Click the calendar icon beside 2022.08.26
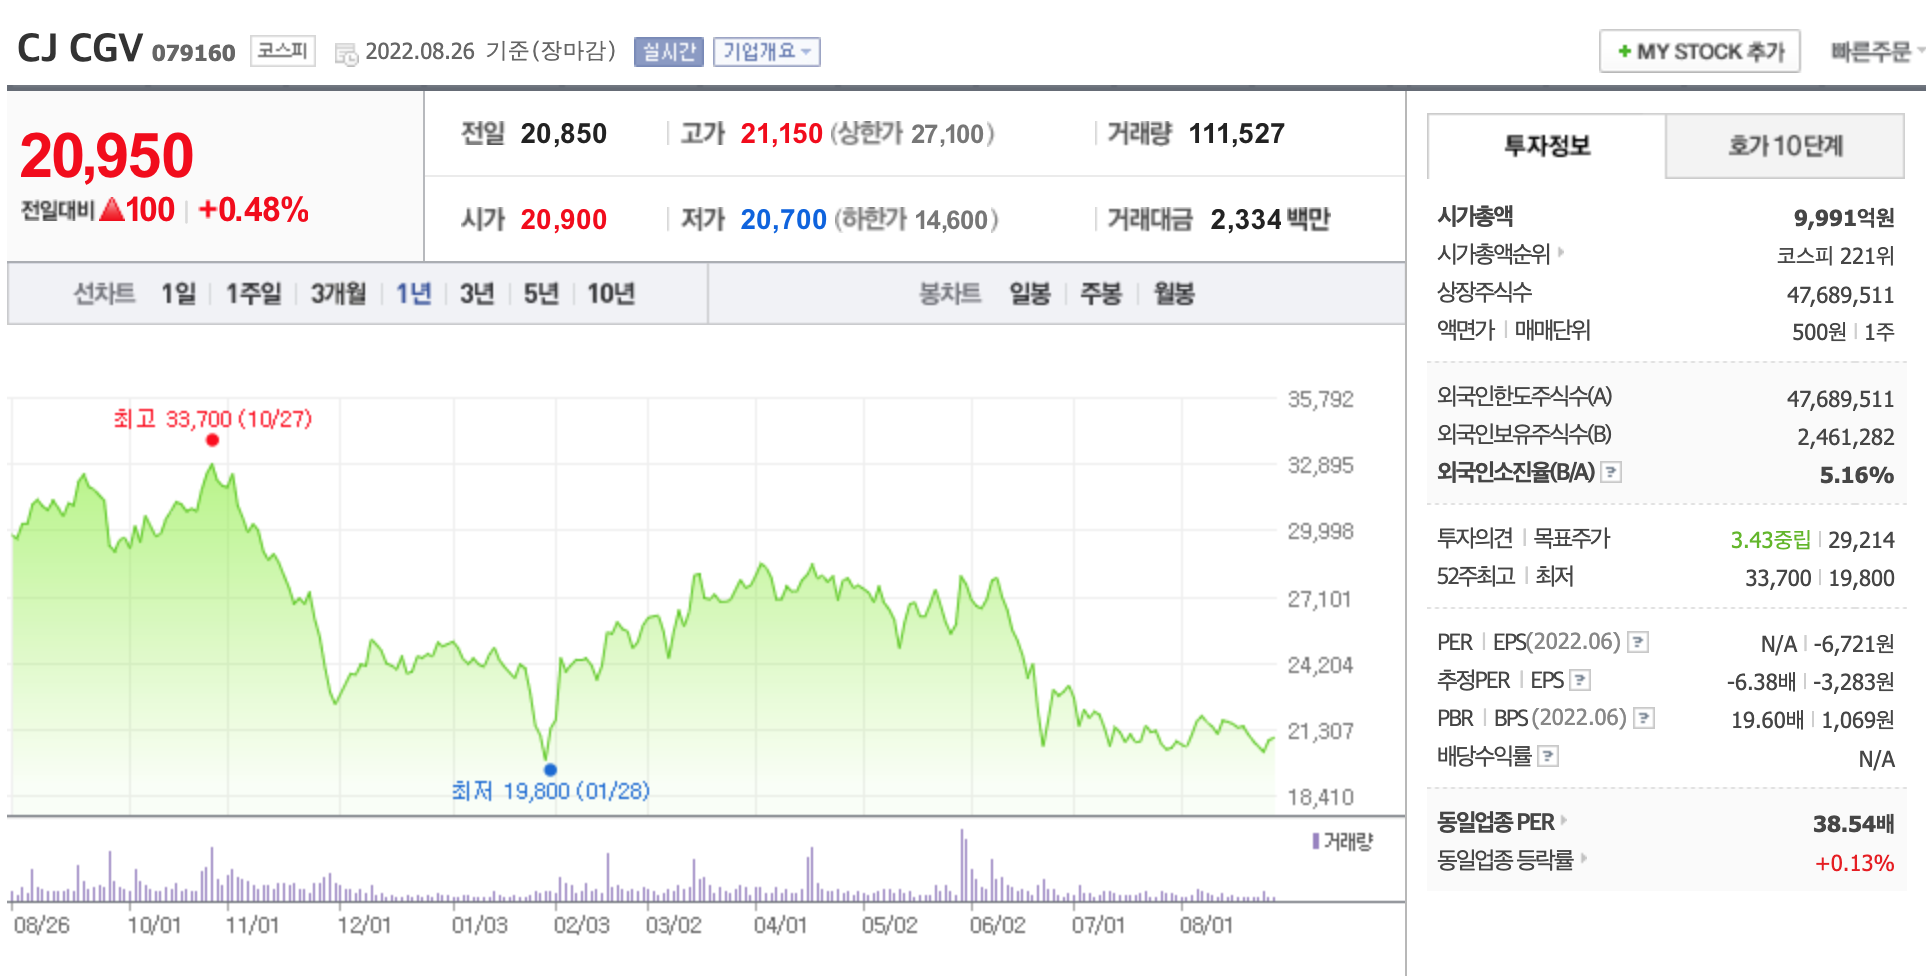This screenshot has width=1926, height=976. coord(346,54)
